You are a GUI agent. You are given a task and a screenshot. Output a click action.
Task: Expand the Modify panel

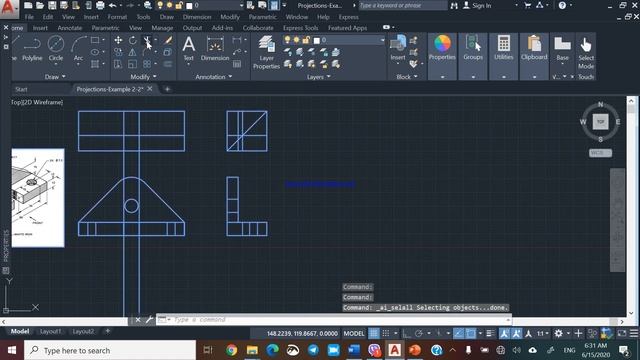click(x=143, y=77)
